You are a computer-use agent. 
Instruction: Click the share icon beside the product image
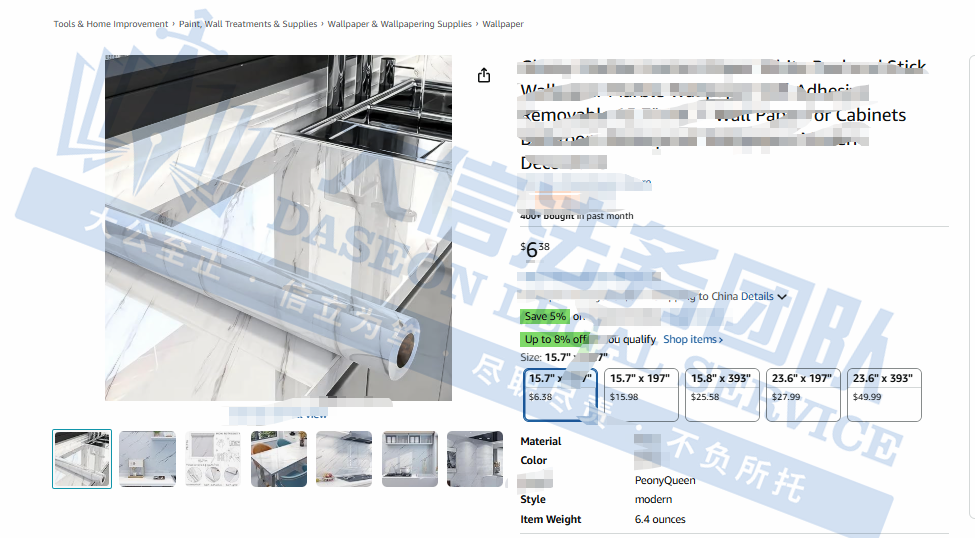(x=484, y=76)
